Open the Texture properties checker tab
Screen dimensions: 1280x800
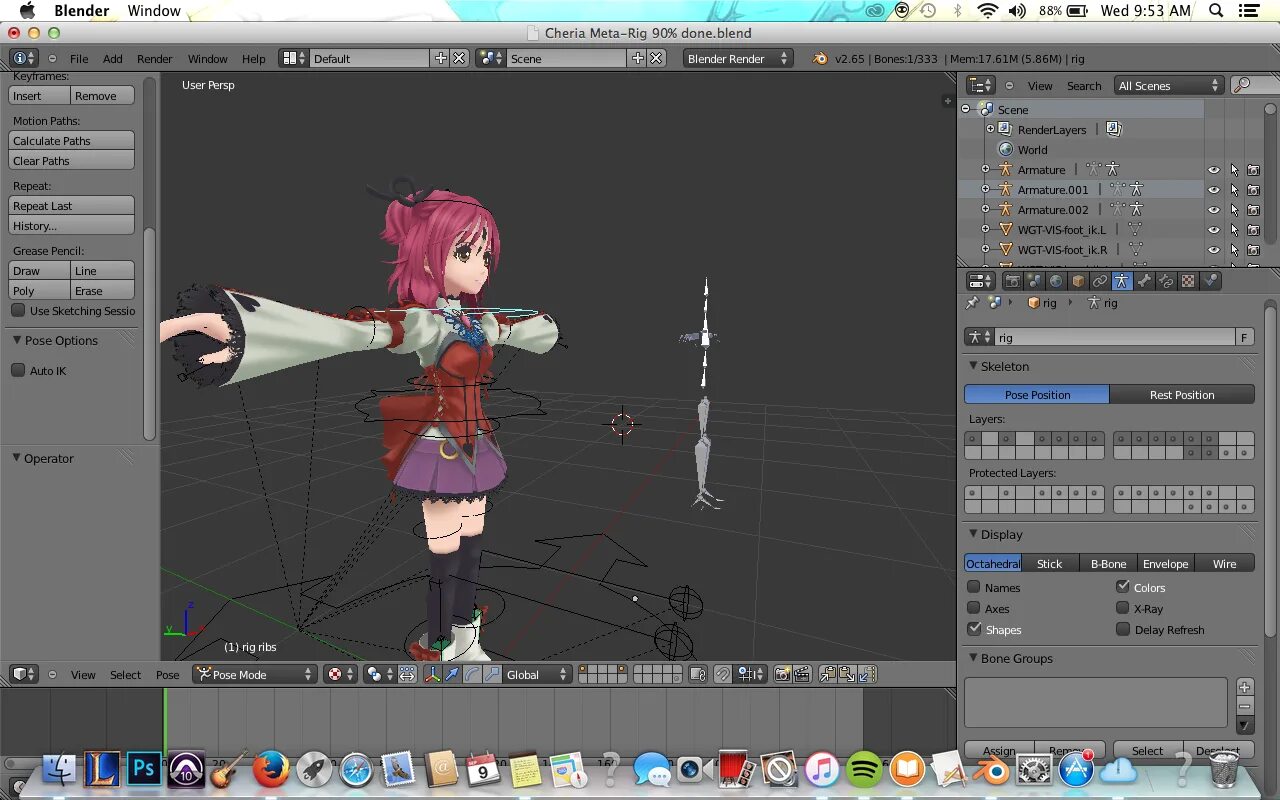[x=1188, y=282]
